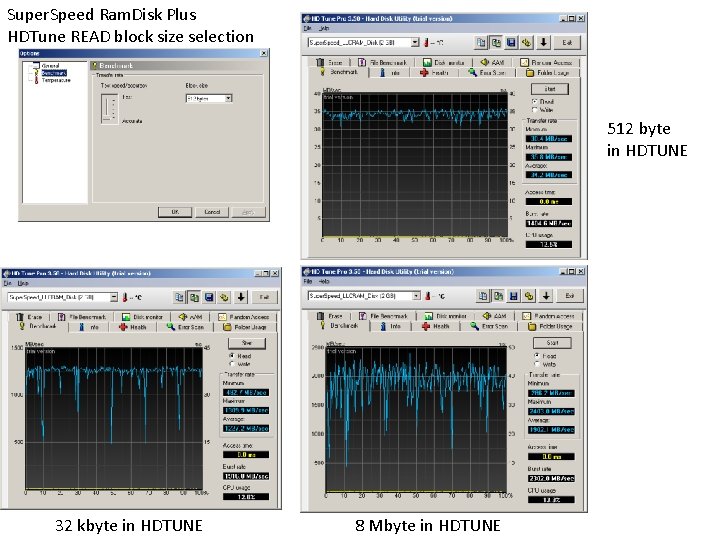The width and height of the screenshot is (720, 540).
Task: Open options icon in 32 kbyte window toolbar
Action: point(224,297)
